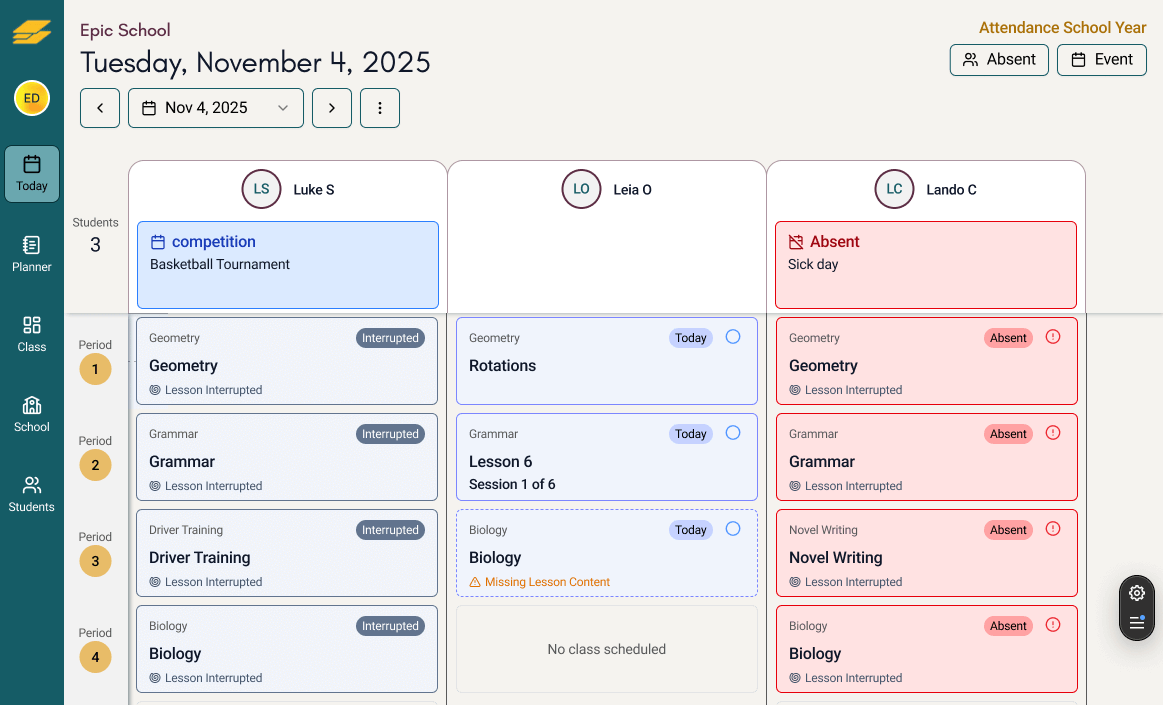Open the three-dot more options menu
The height and width of the screenshot is (705, 1163).
(x=380, y=108)
